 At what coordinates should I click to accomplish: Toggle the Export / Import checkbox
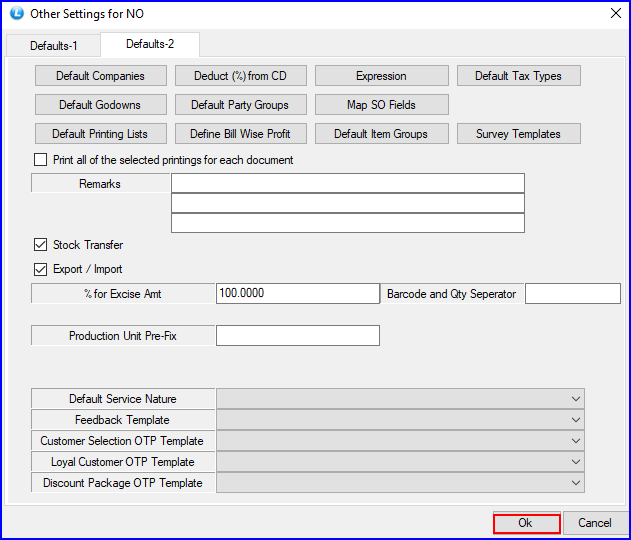coord(40,269)
